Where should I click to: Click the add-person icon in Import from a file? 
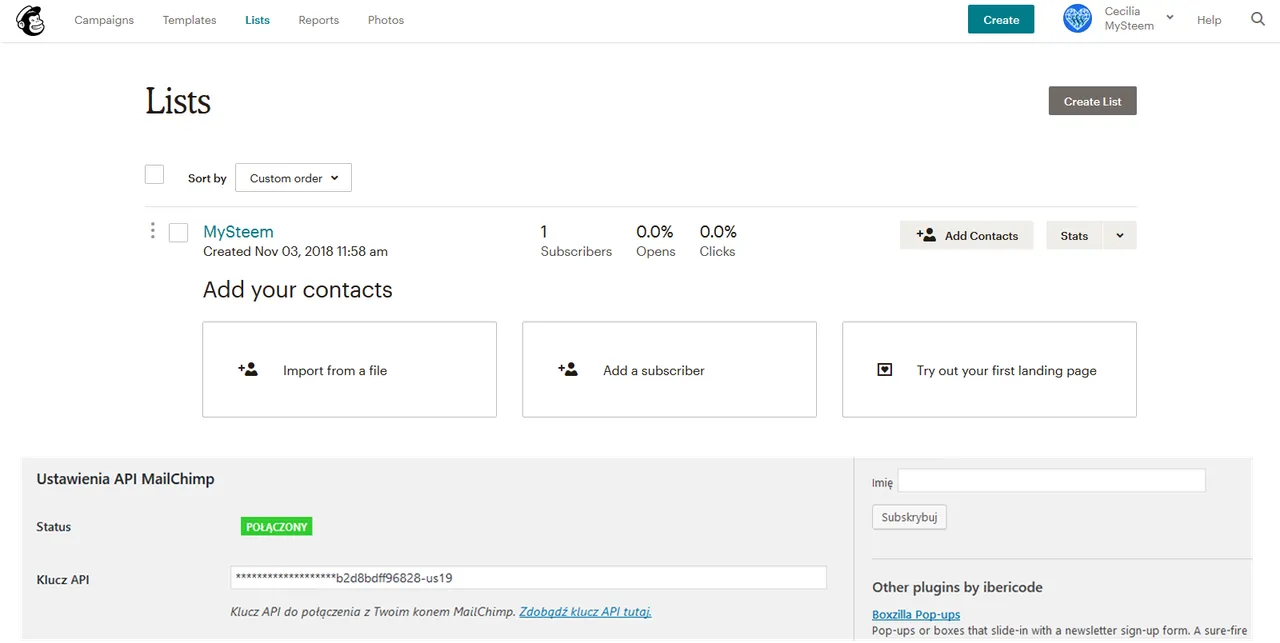[x=248, y=369]
